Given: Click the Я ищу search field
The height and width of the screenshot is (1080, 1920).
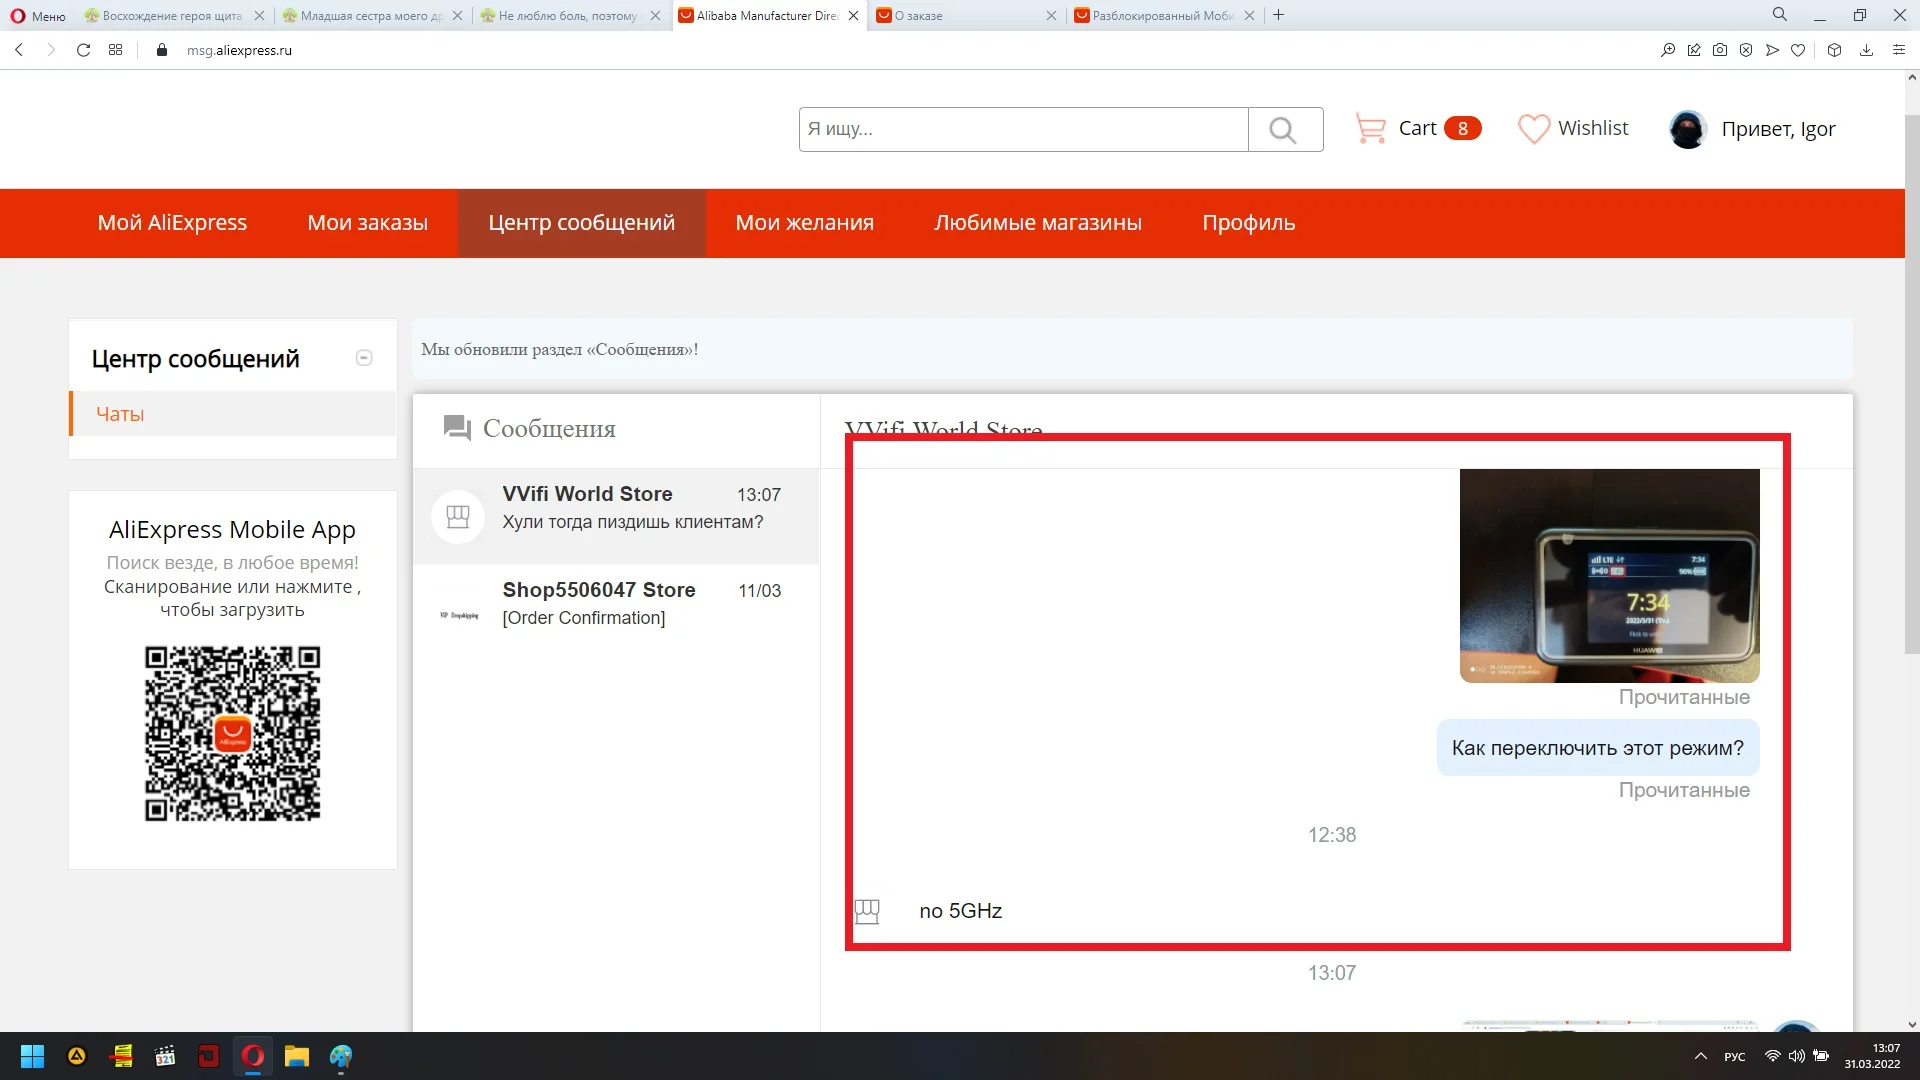Looking at the screenshot, I should 1022,130.
